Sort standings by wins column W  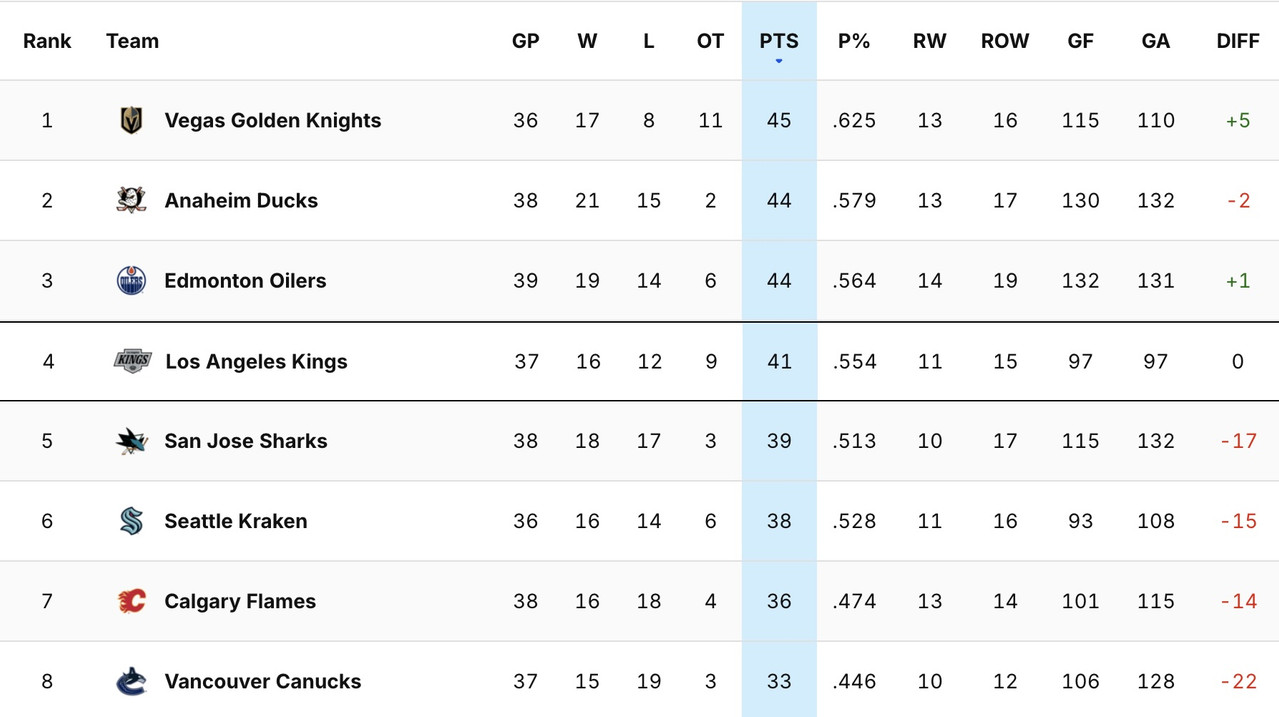(x=587, y=41)
